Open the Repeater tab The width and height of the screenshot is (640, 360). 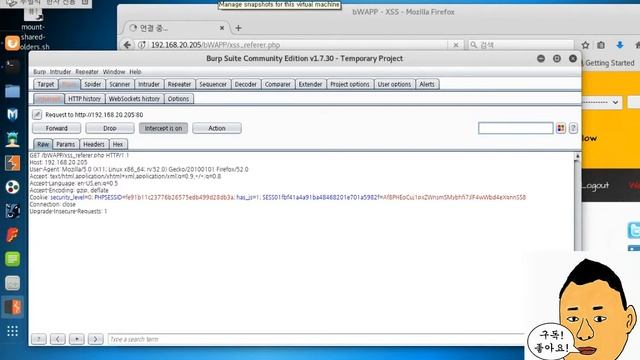179,84
